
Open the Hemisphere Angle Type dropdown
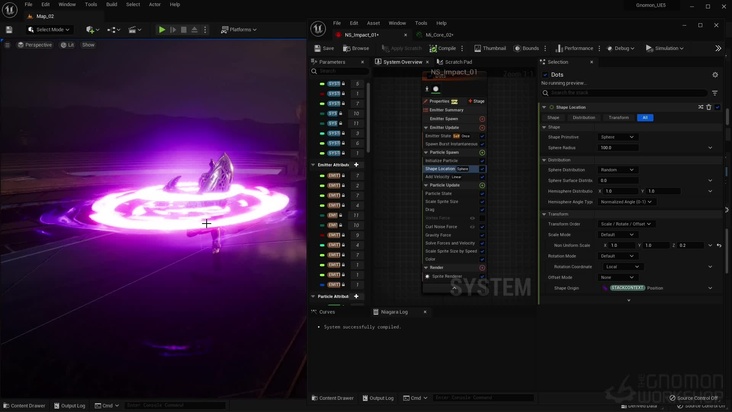point(626,202)
